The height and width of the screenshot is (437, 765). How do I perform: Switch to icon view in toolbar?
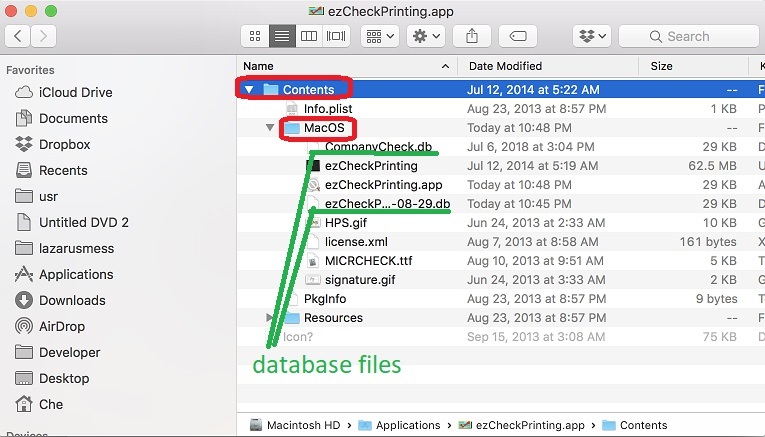tap(257, 36)
